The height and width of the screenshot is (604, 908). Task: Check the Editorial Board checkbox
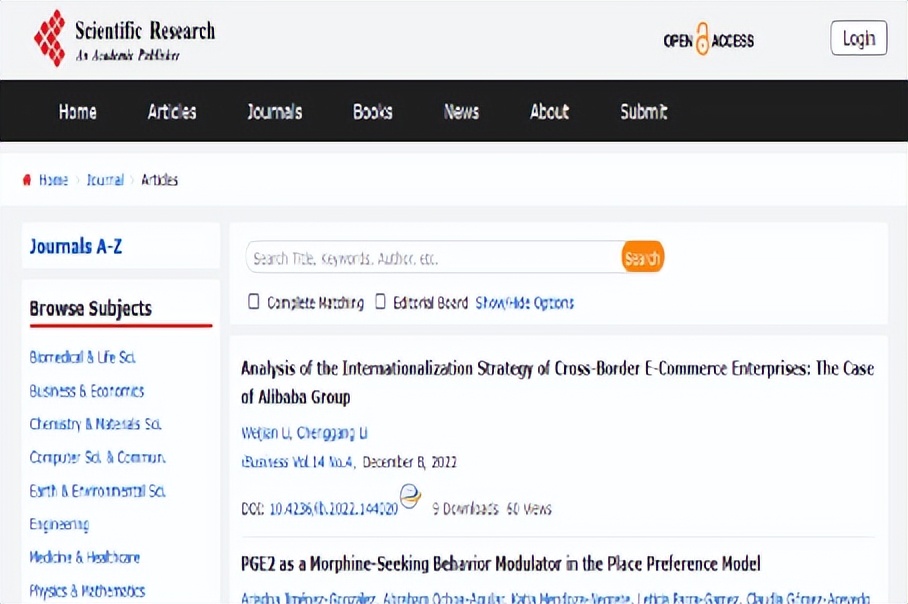coord(380,302)
